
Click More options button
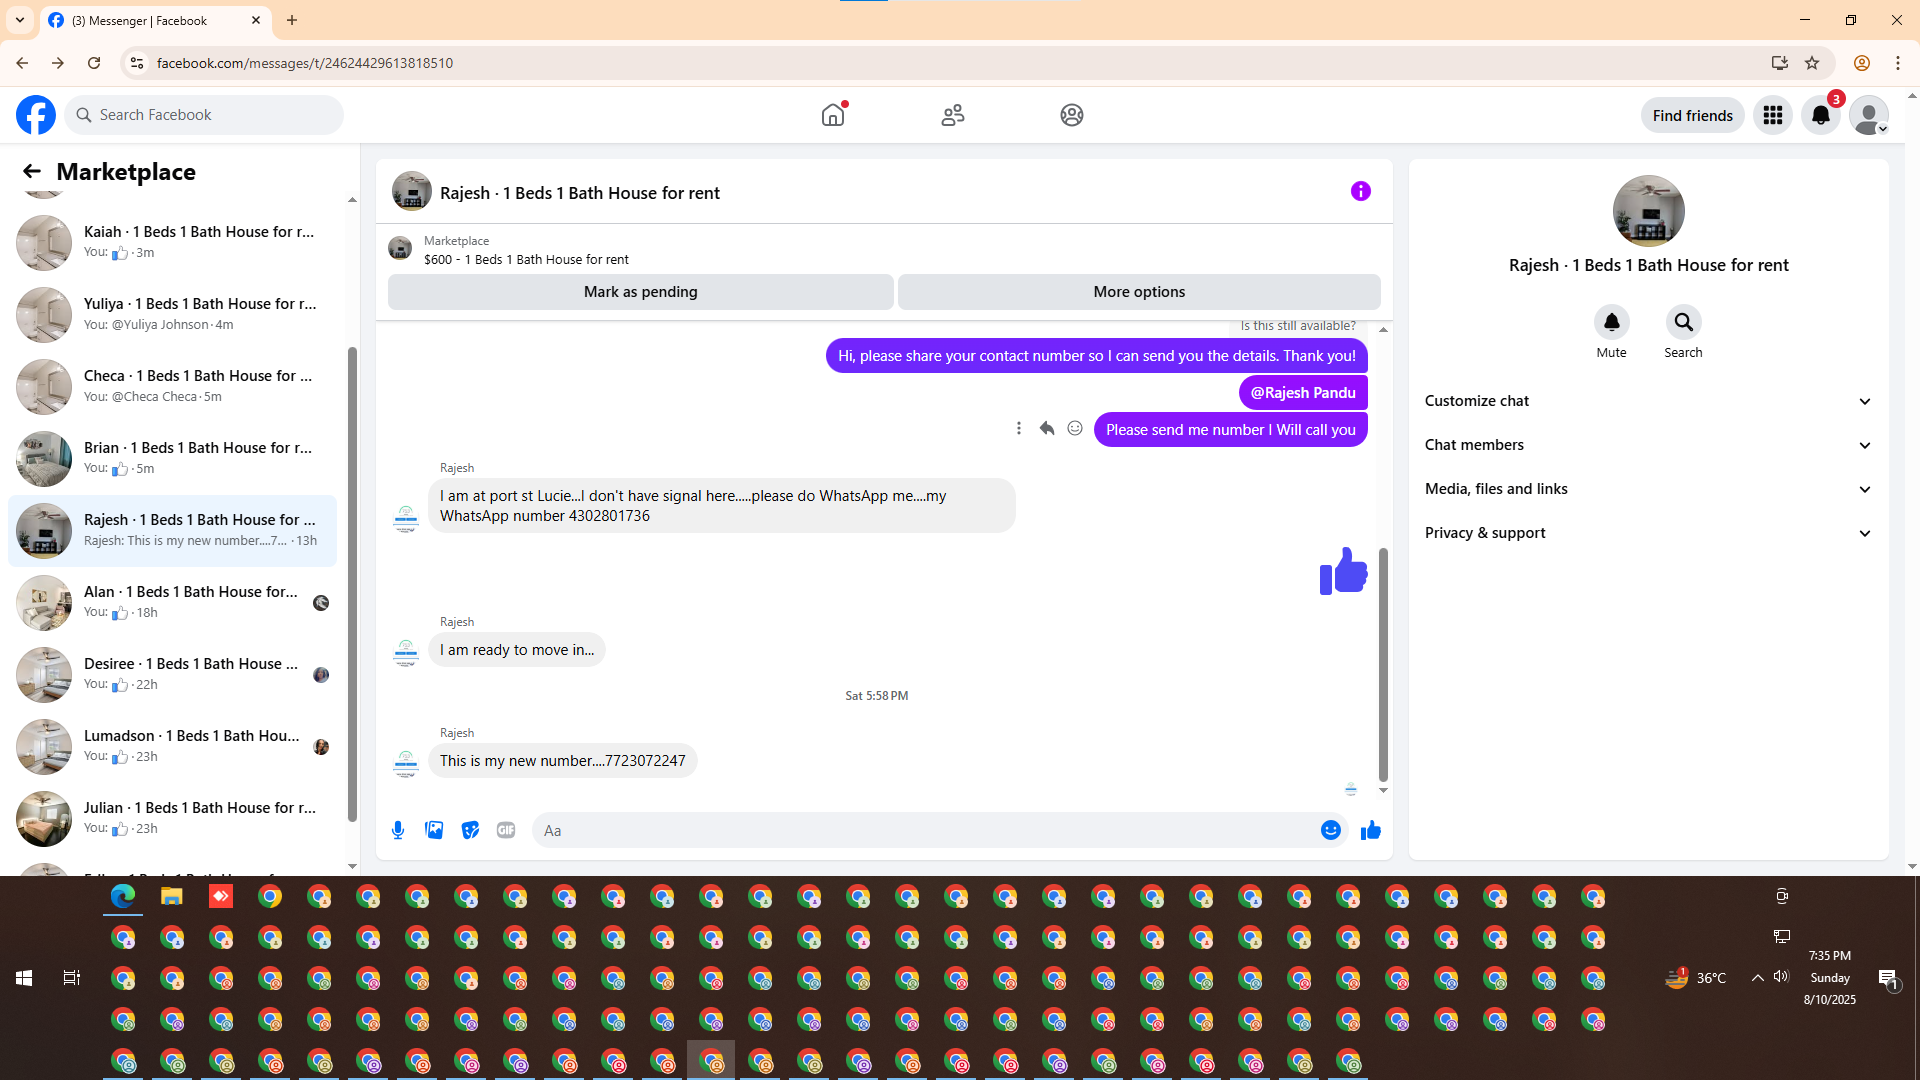click(x=1139, y=292)
